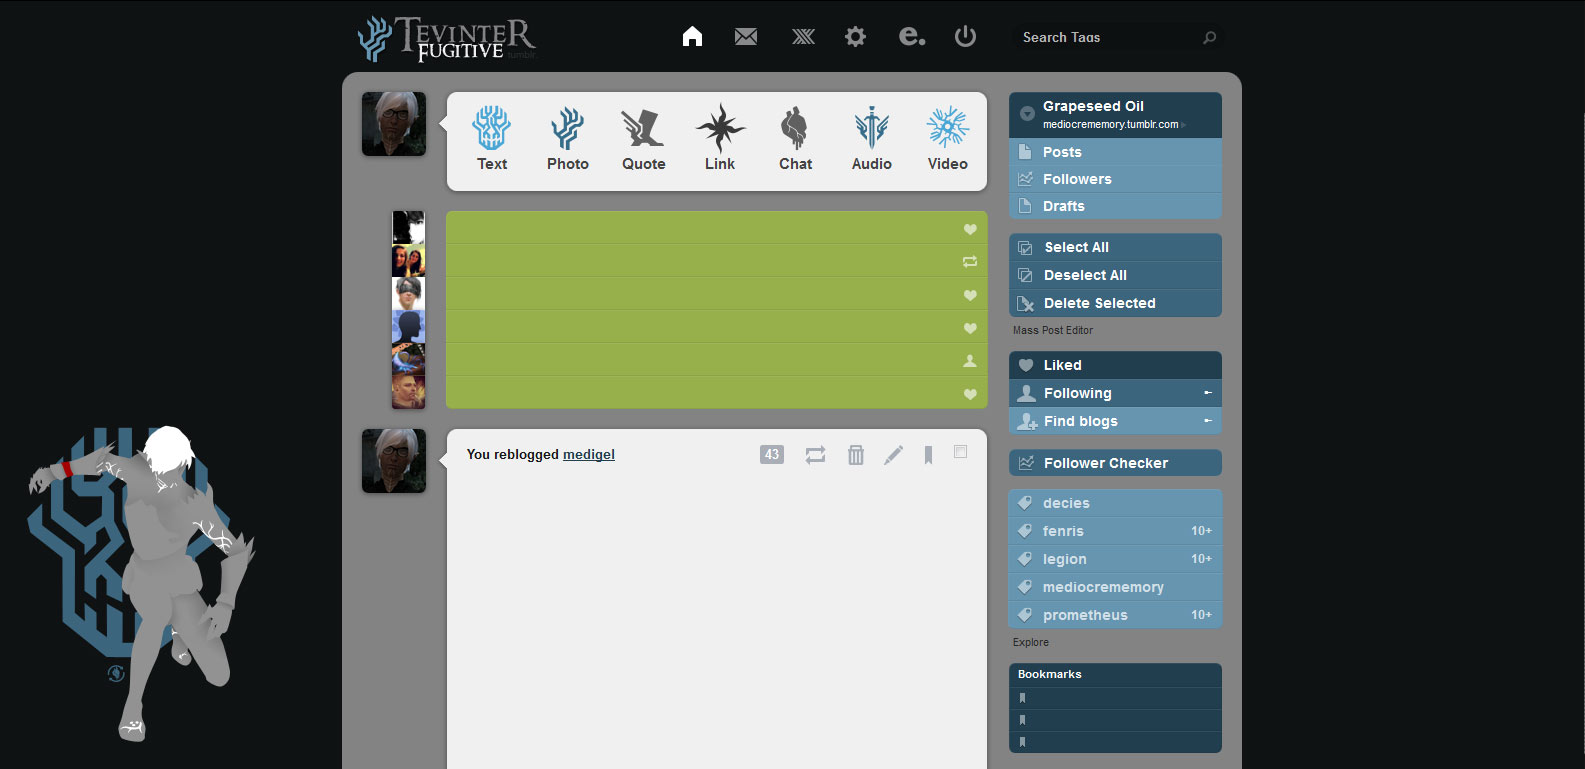
Task: Create a new Quote post
Action: 644,139
